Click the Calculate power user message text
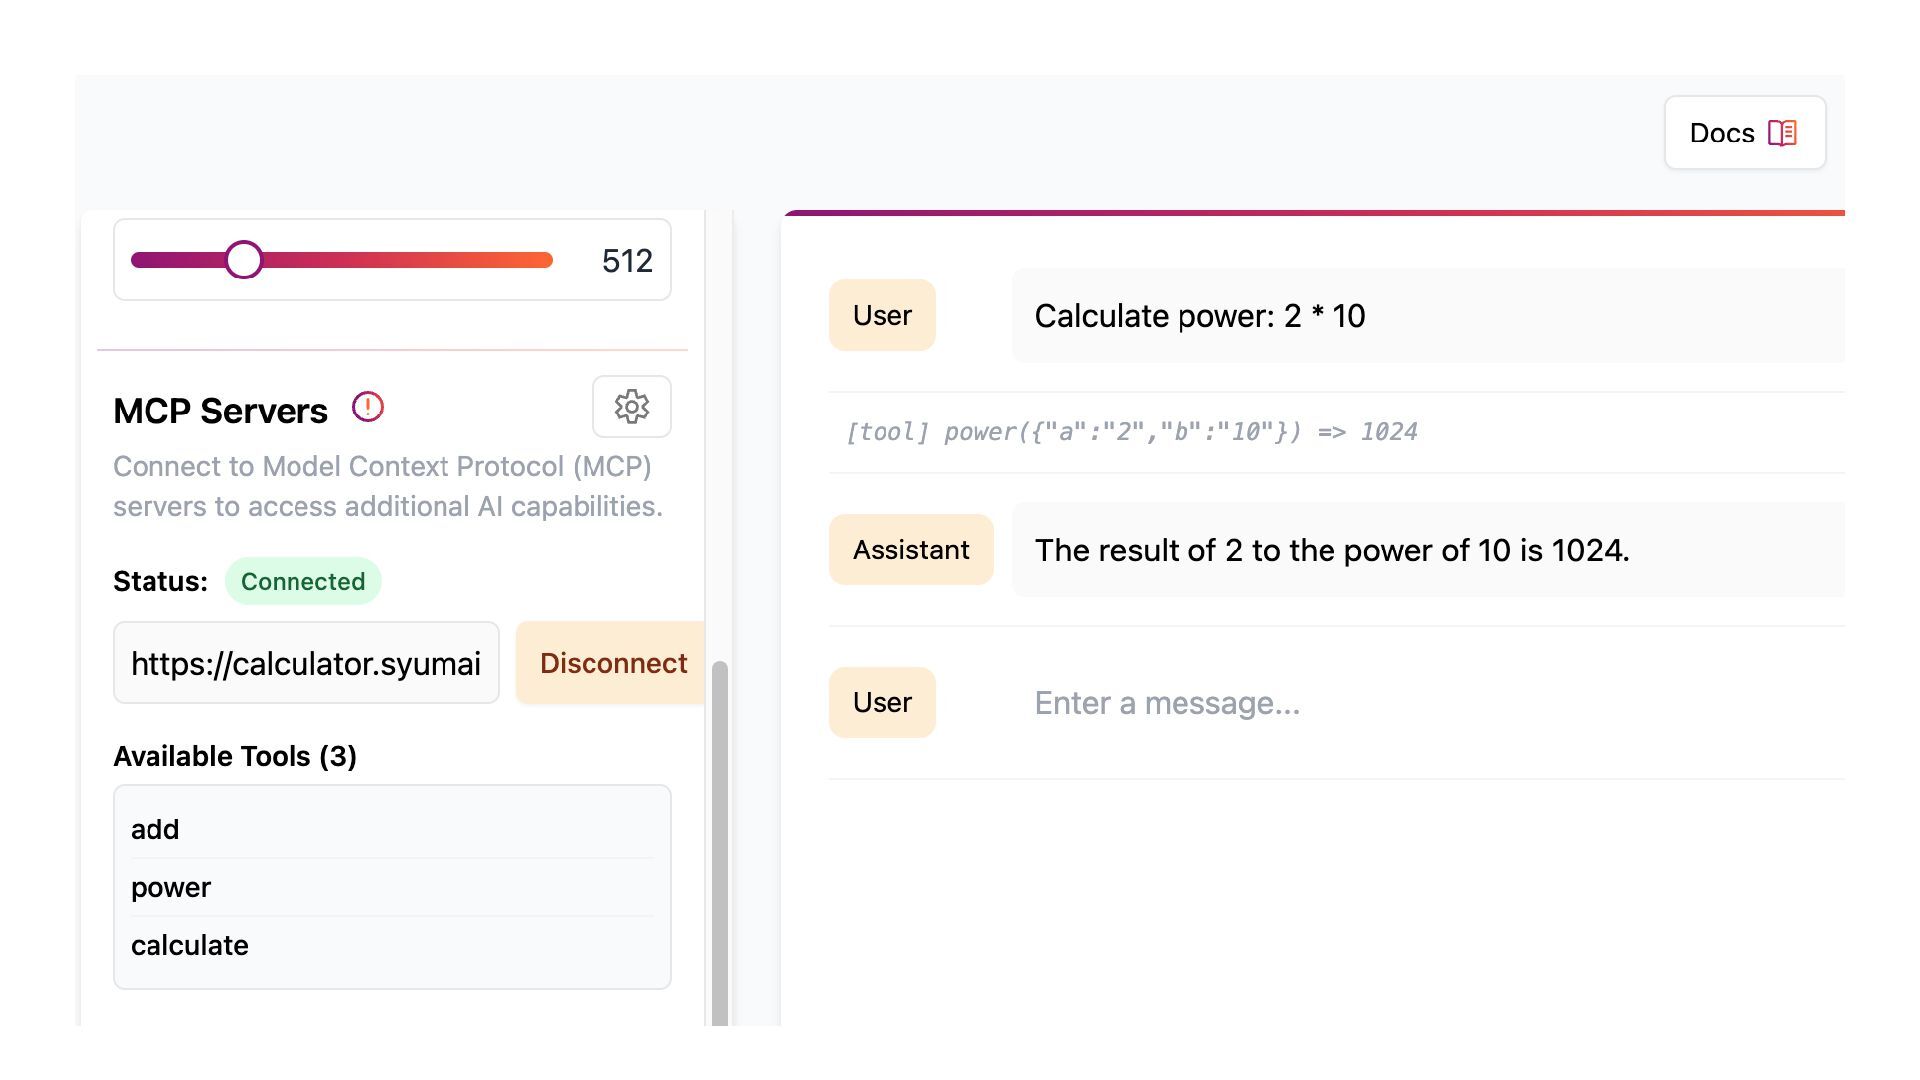 click(1199, 316)
